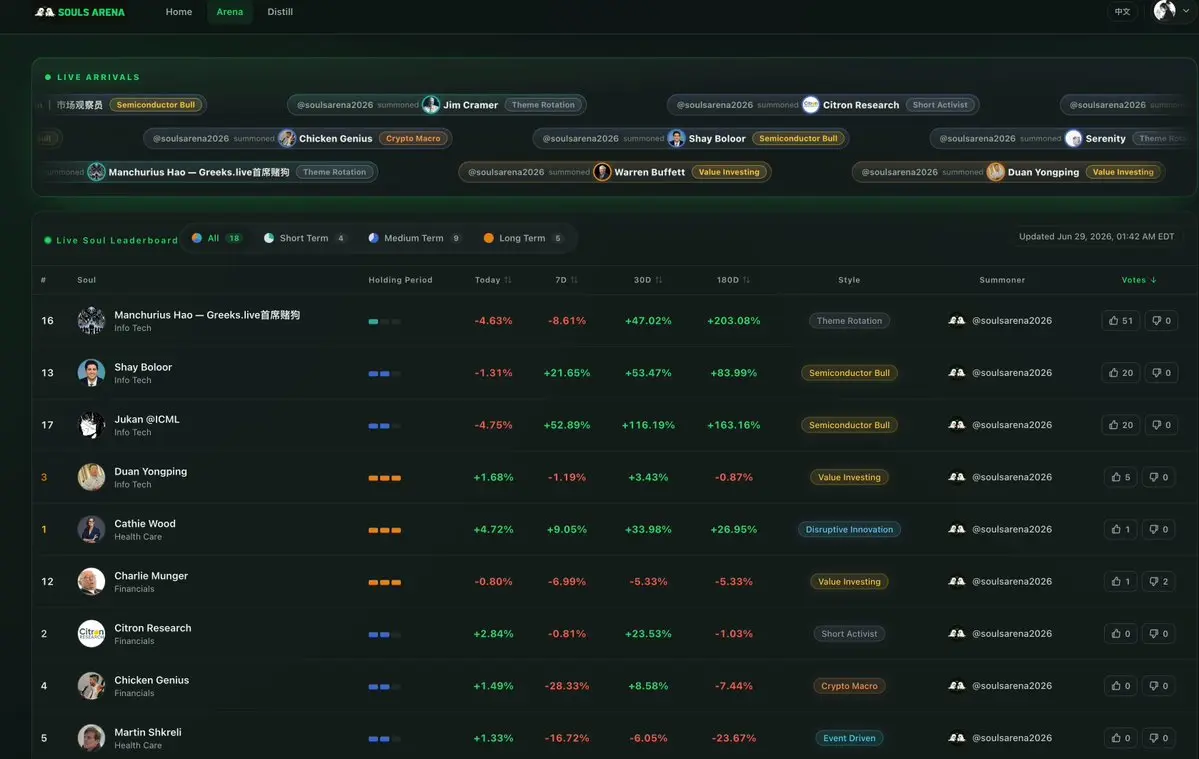The height and width of the screenshot is (759, 1199).
Task: Sort by the 30D column
Action: 648,280
